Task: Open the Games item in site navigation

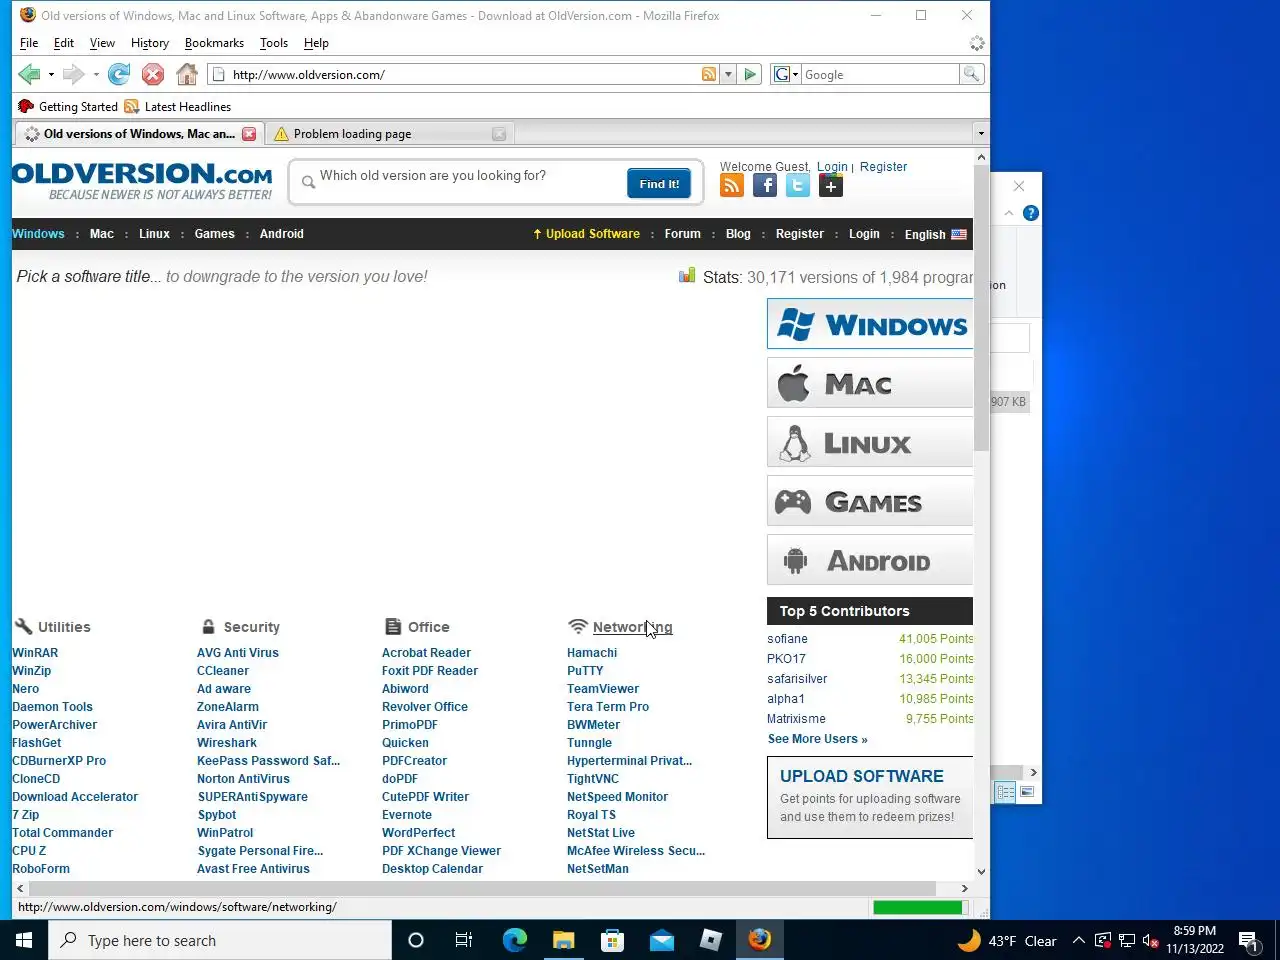Action: pyautogui.click(x=214, y=234)
